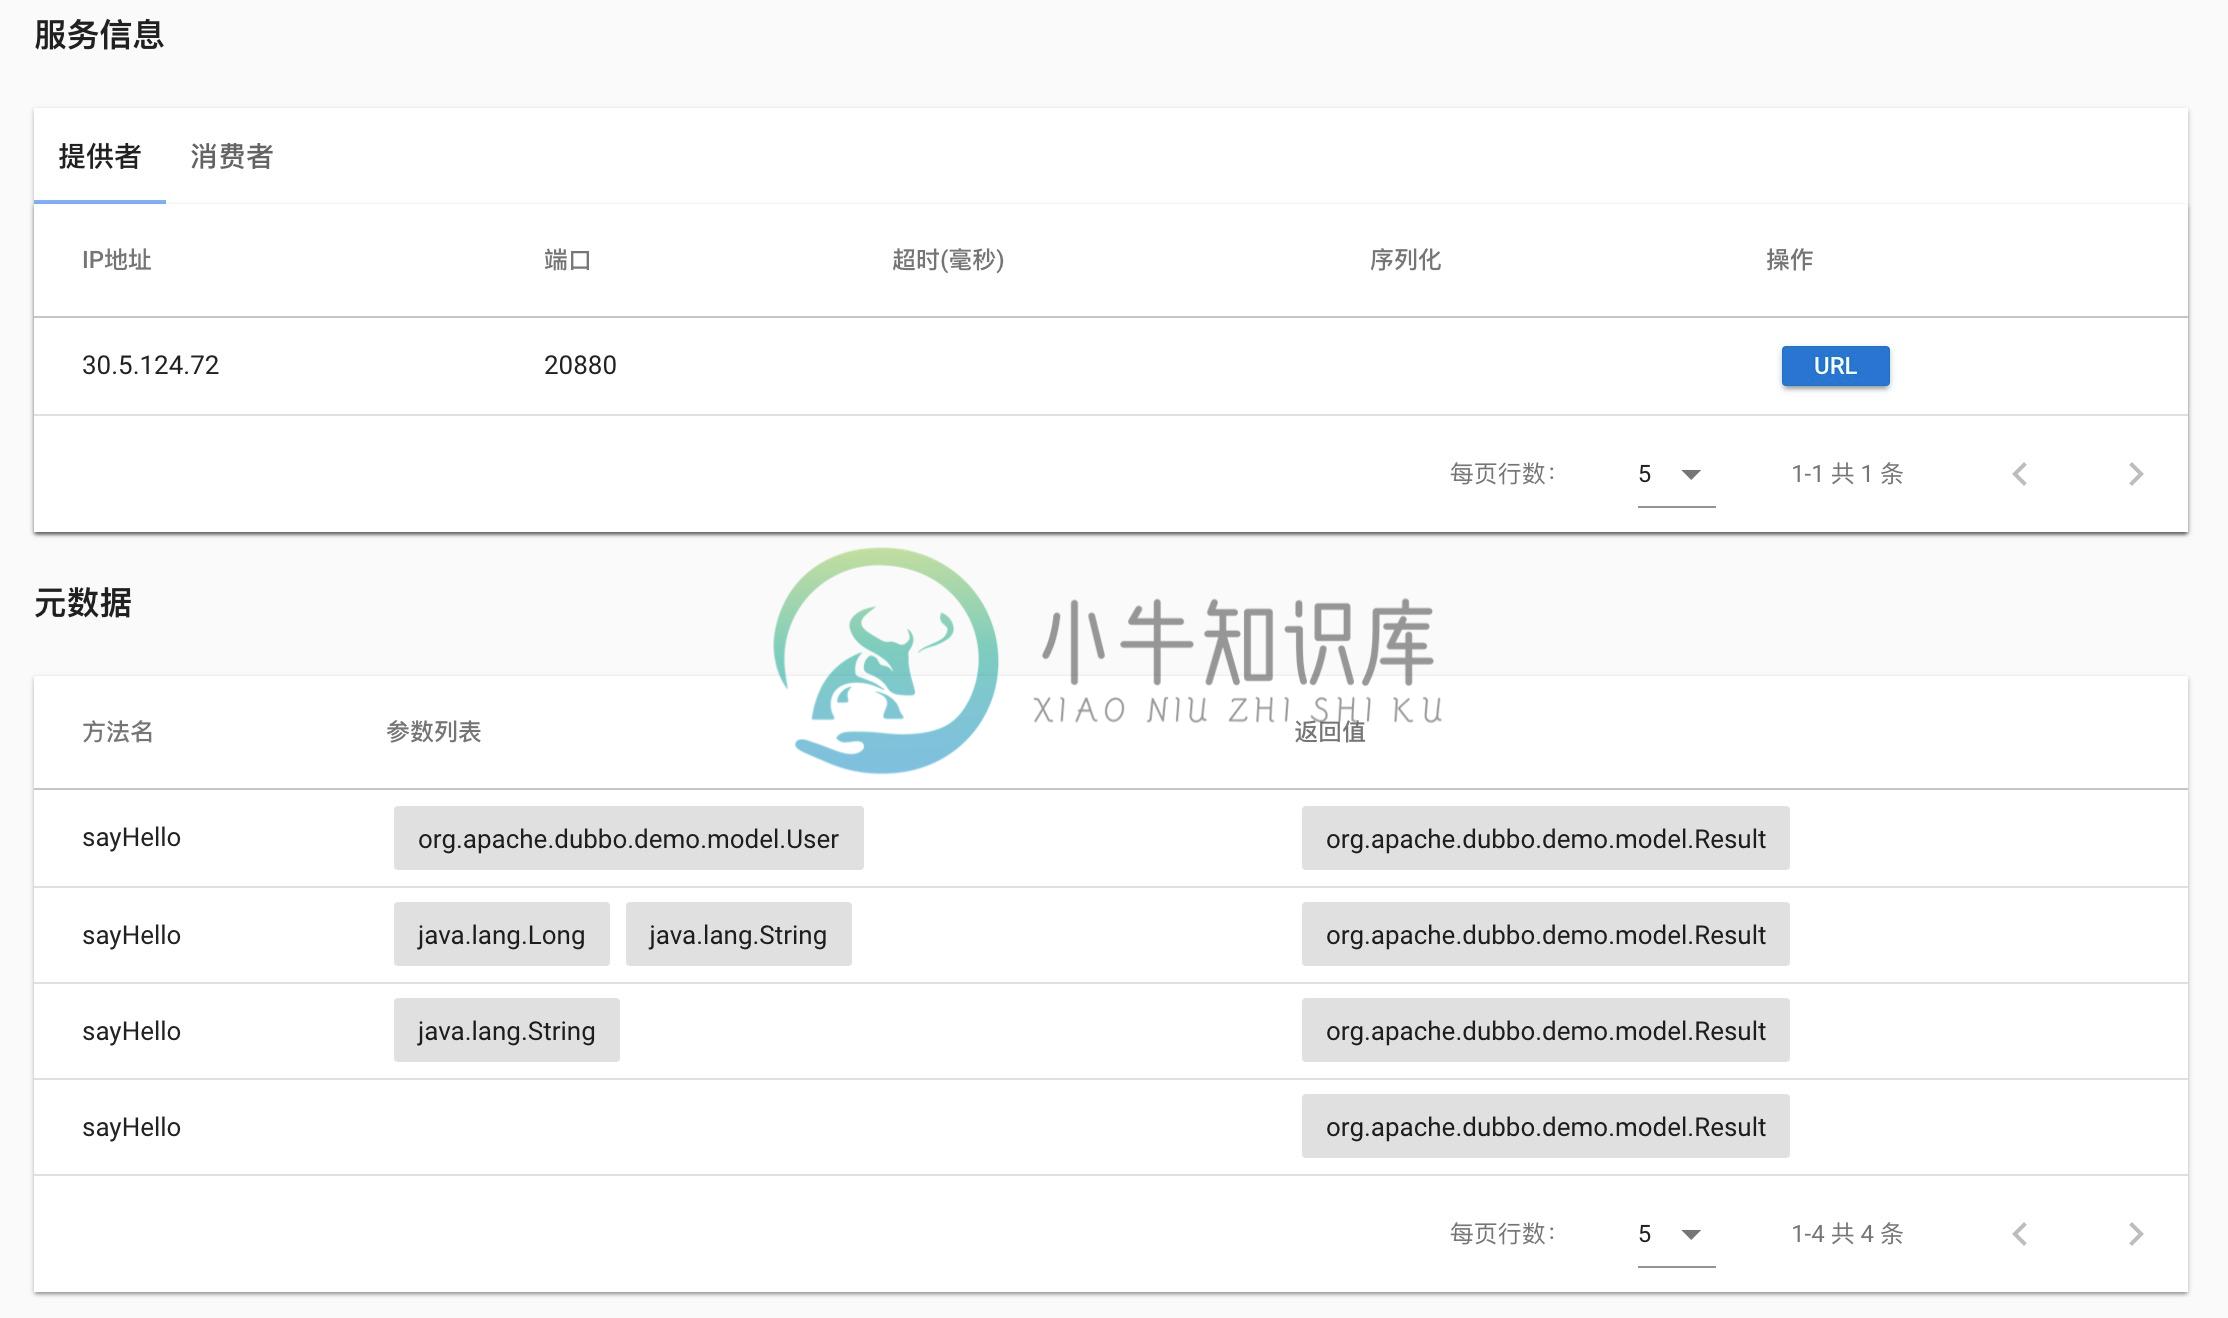Click the 端口 column header
Image resolution: width=2228 pixels, height=1318 pixels.
[x=567, y=260]
